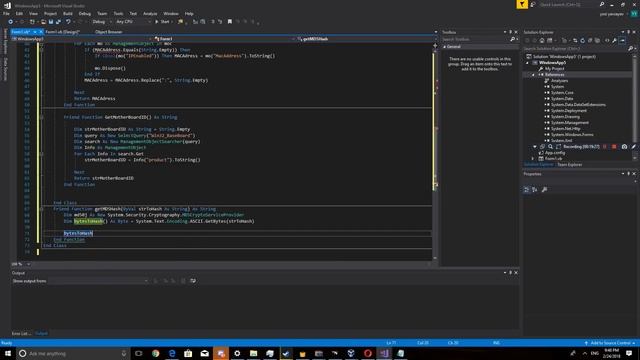The height and width of the screenshot is (360, 640).
Task: Click Alphabetical sort icon in Properties
Action: pyautogui.click(x=535, y=189)
